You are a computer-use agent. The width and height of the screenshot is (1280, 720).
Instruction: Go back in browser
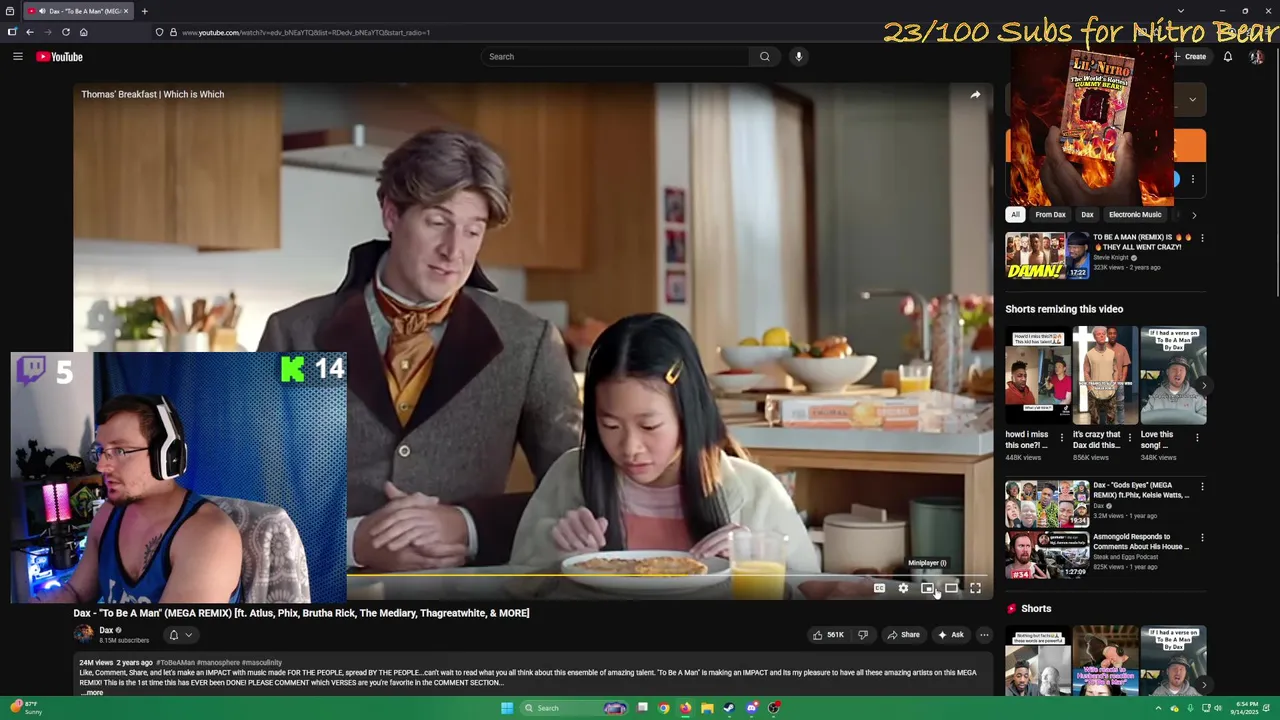tap(30, 32)
